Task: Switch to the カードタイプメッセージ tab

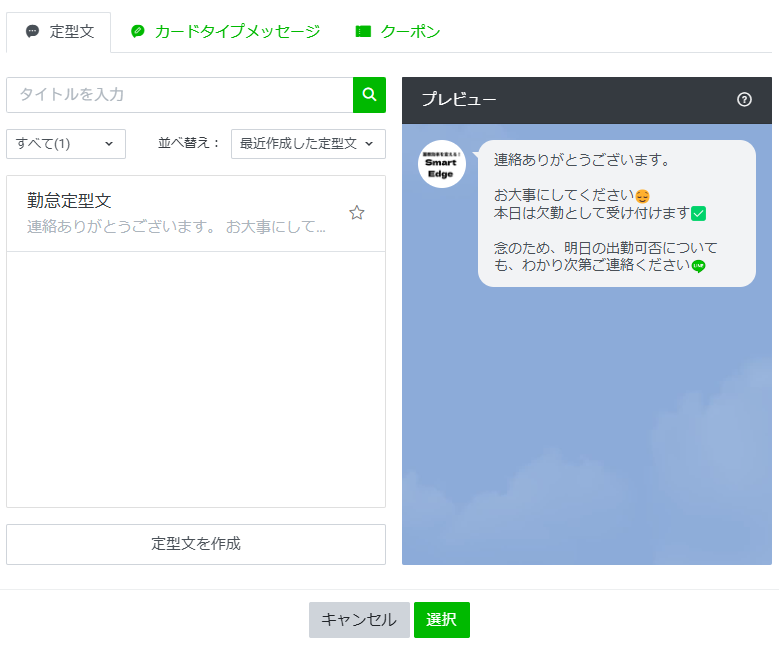Action: tap(226, 32)
